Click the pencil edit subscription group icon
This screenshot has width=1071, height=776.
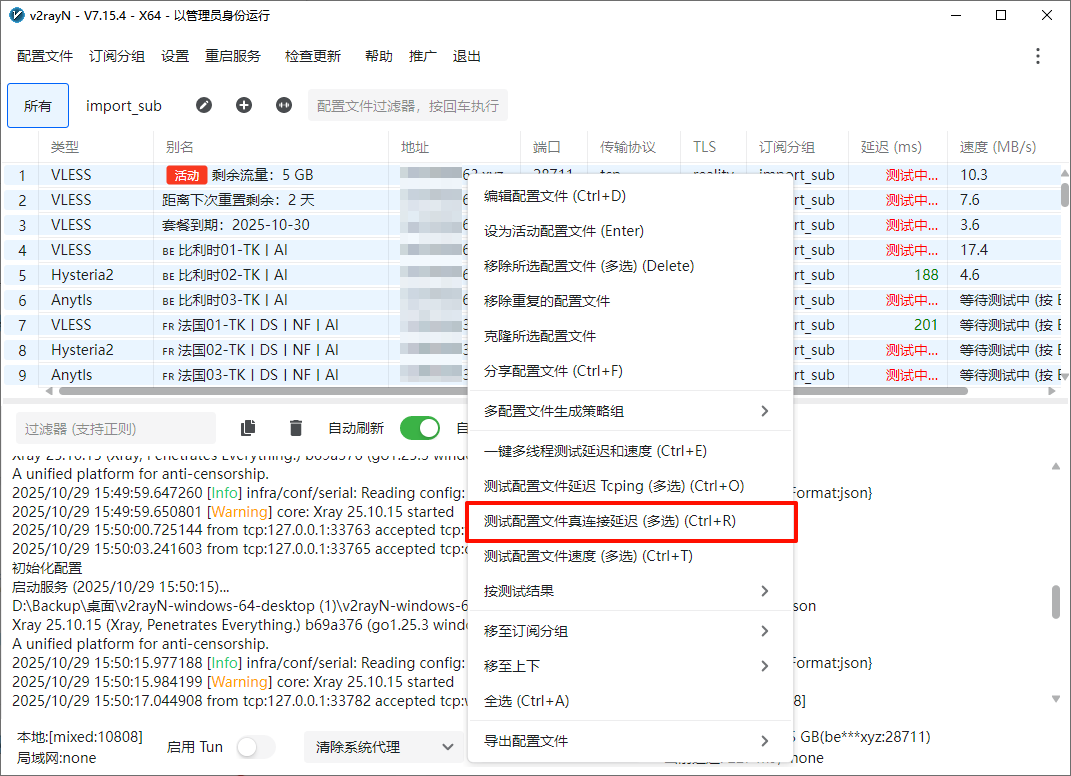pyautogui.click(x=204, y=105)
